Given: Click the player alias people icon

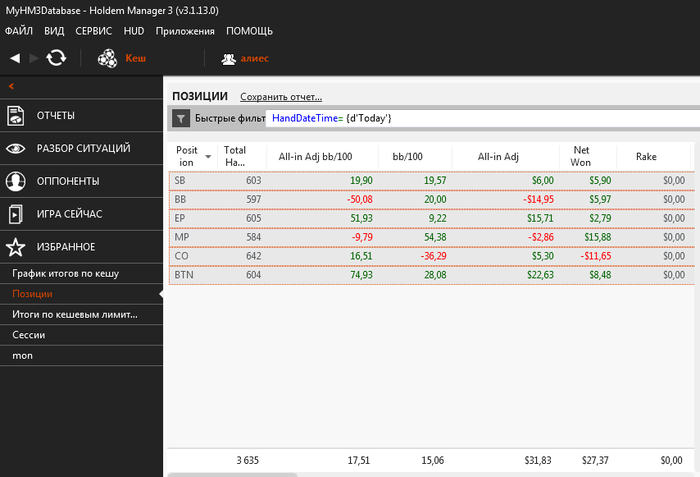Looking at the screenshot, I should pyautogui.click(x=229, y=59).
